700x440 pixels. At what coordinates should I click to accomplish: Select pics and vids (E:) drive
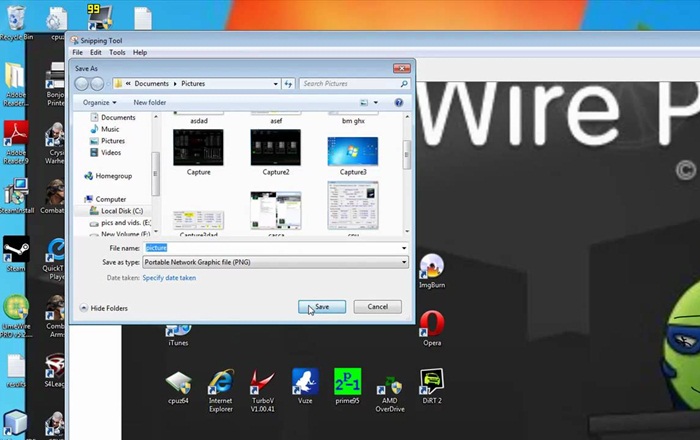point(120,223)
